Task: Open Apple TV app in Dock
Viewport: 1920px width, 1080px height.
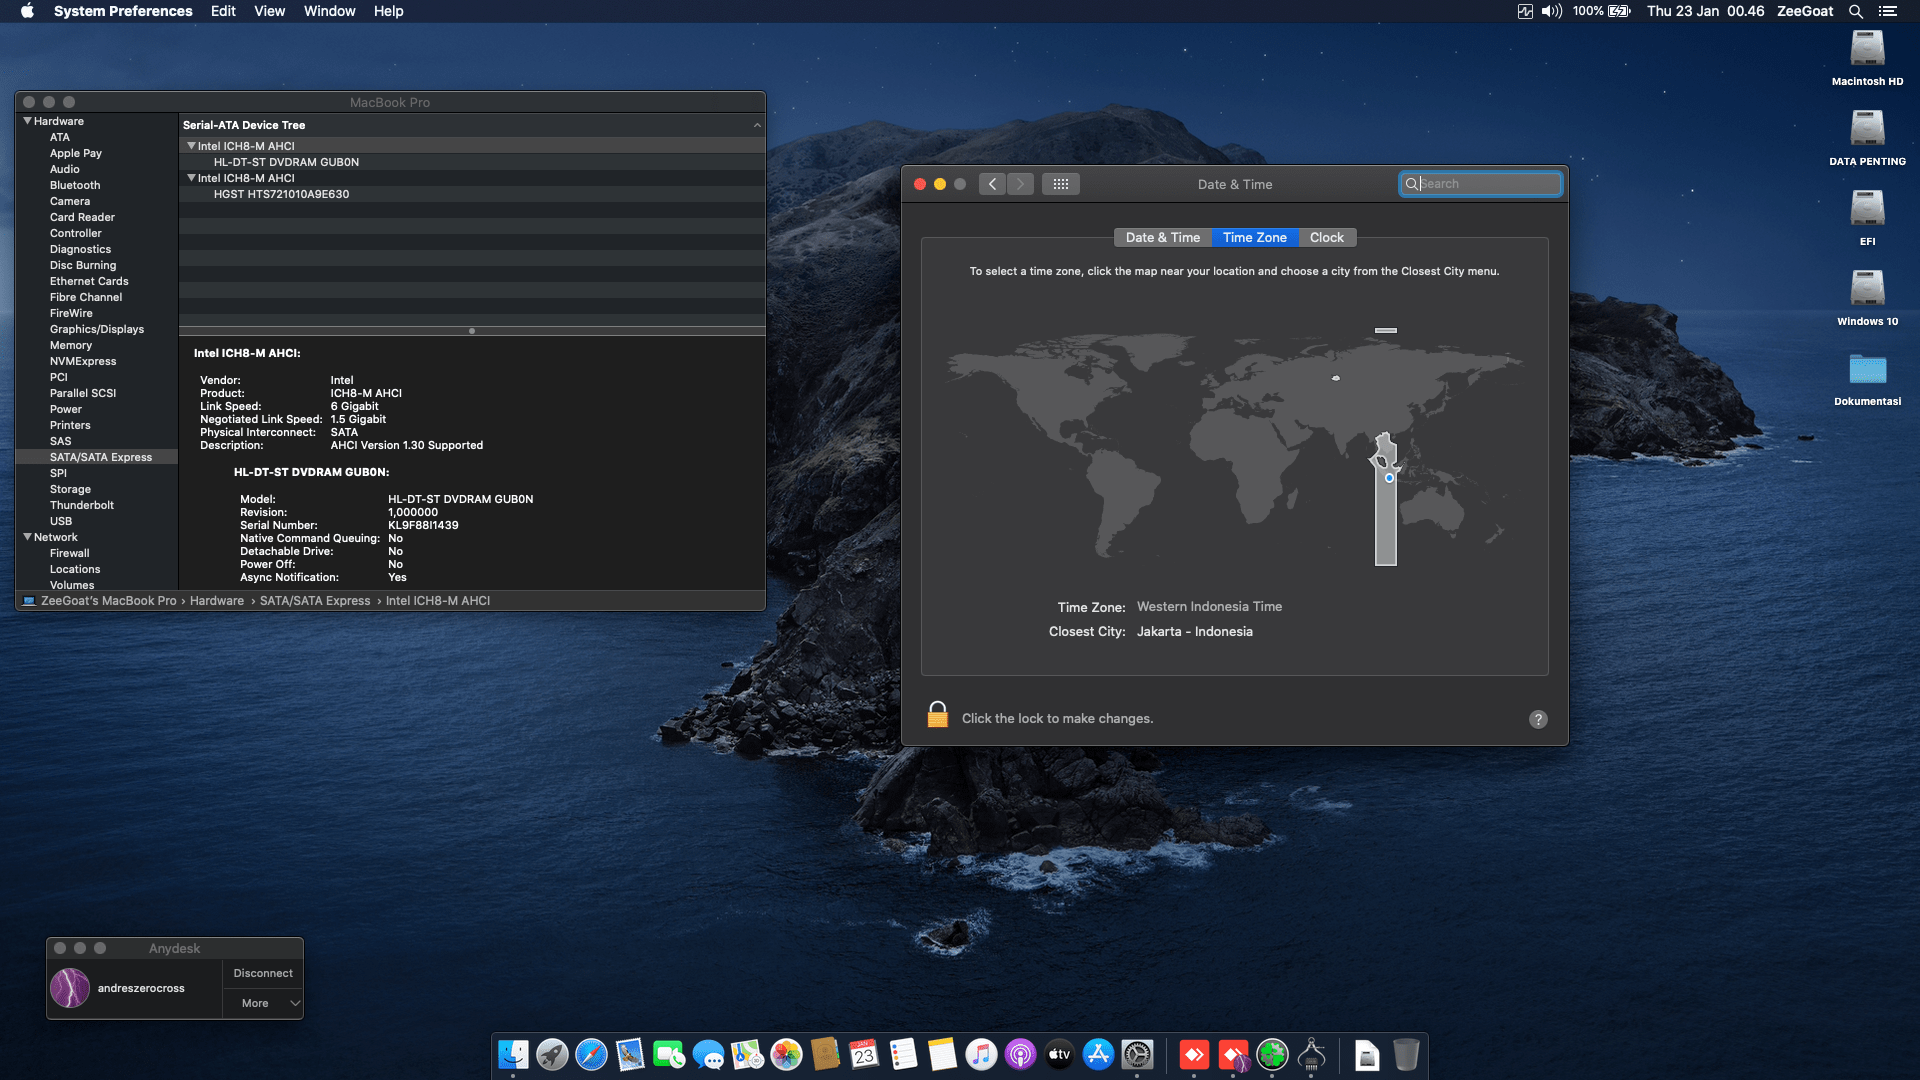Action: pos(1059,1054)
